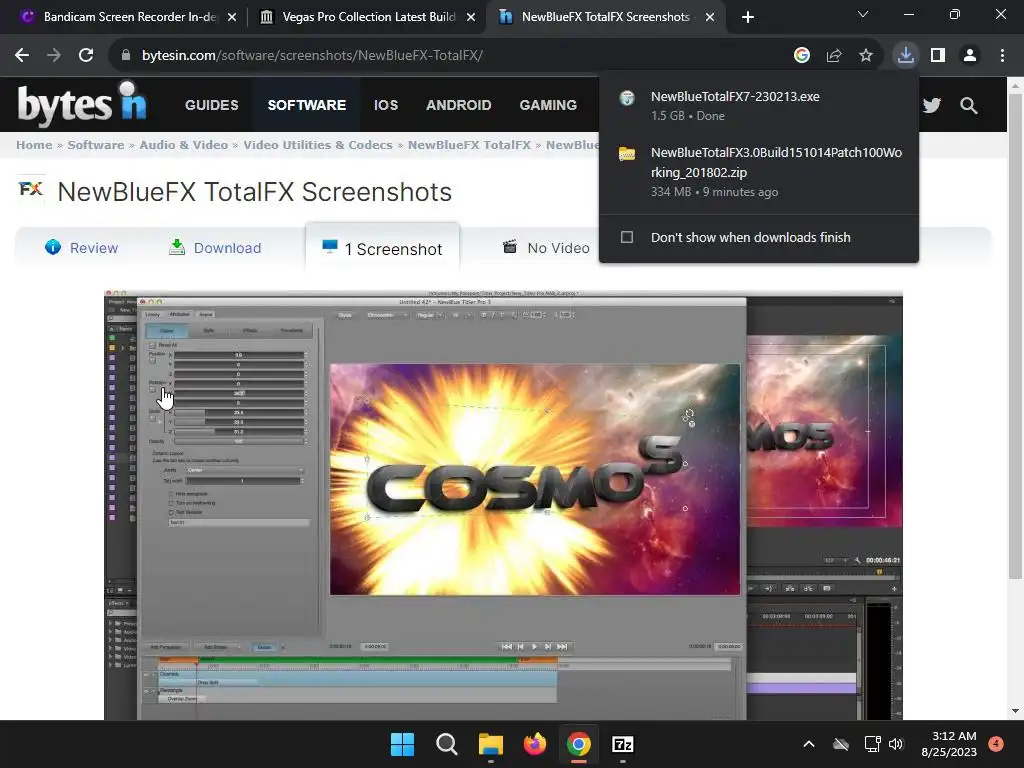
Task: Go back to the previous page
Action: pos(22,56)
